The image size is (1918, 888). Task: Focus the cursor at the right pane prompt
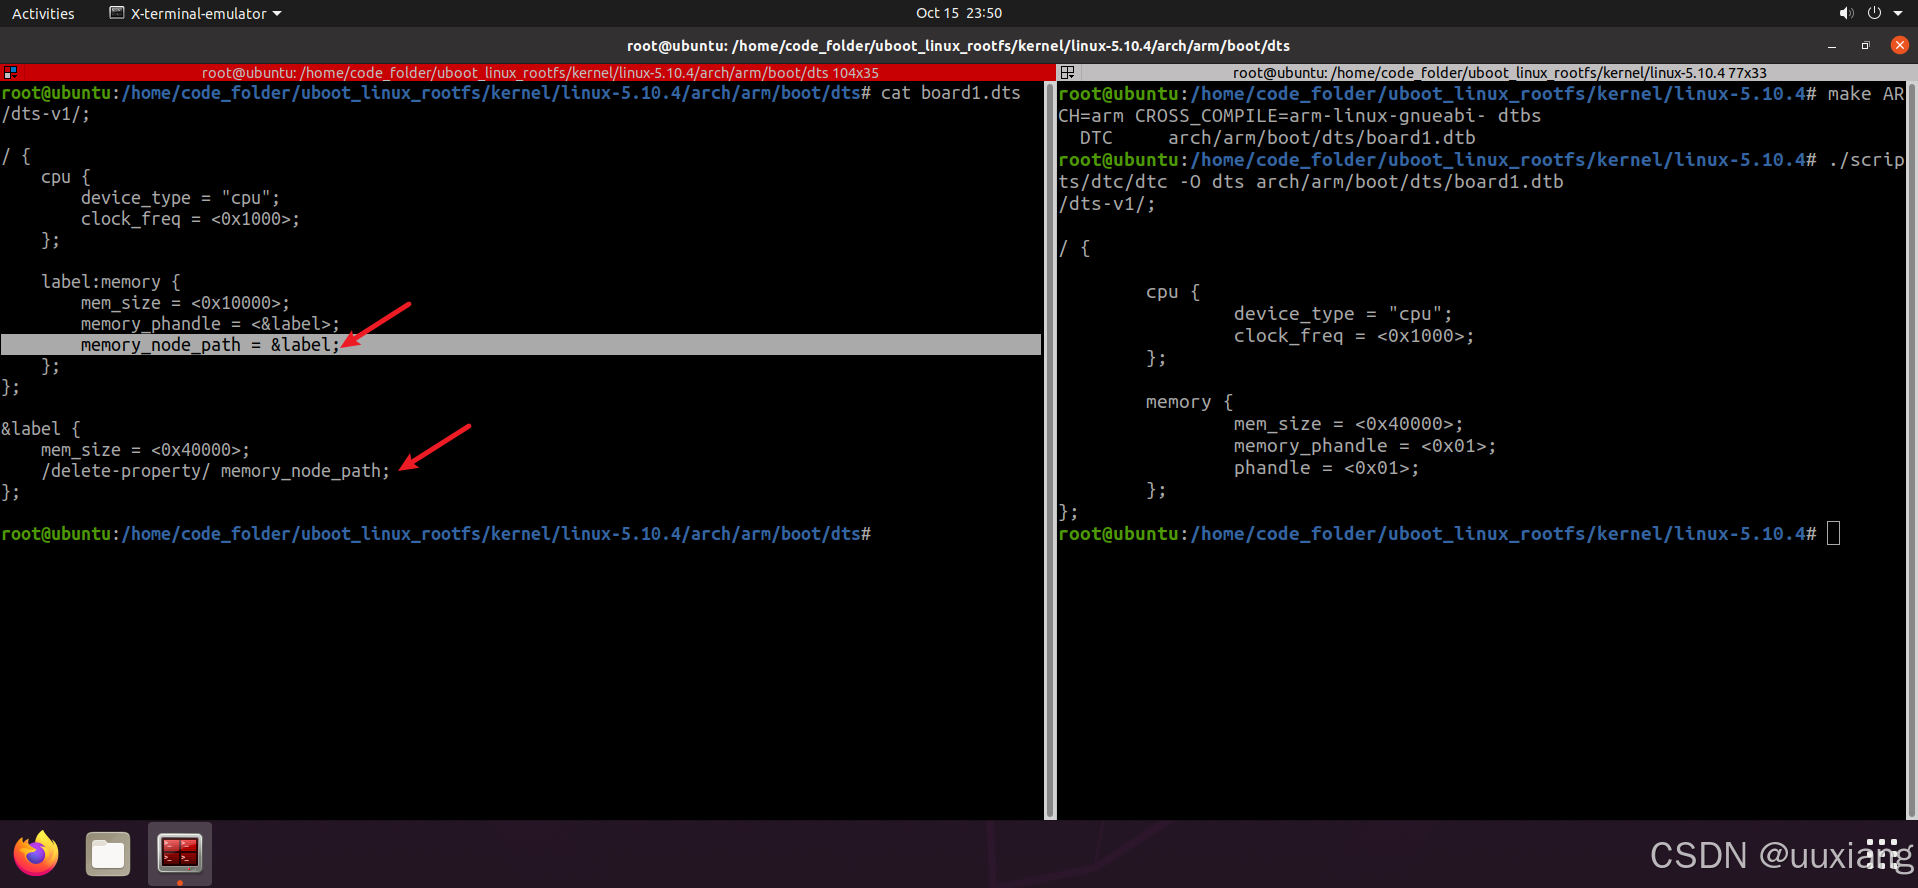click(x=1833, y=534)
